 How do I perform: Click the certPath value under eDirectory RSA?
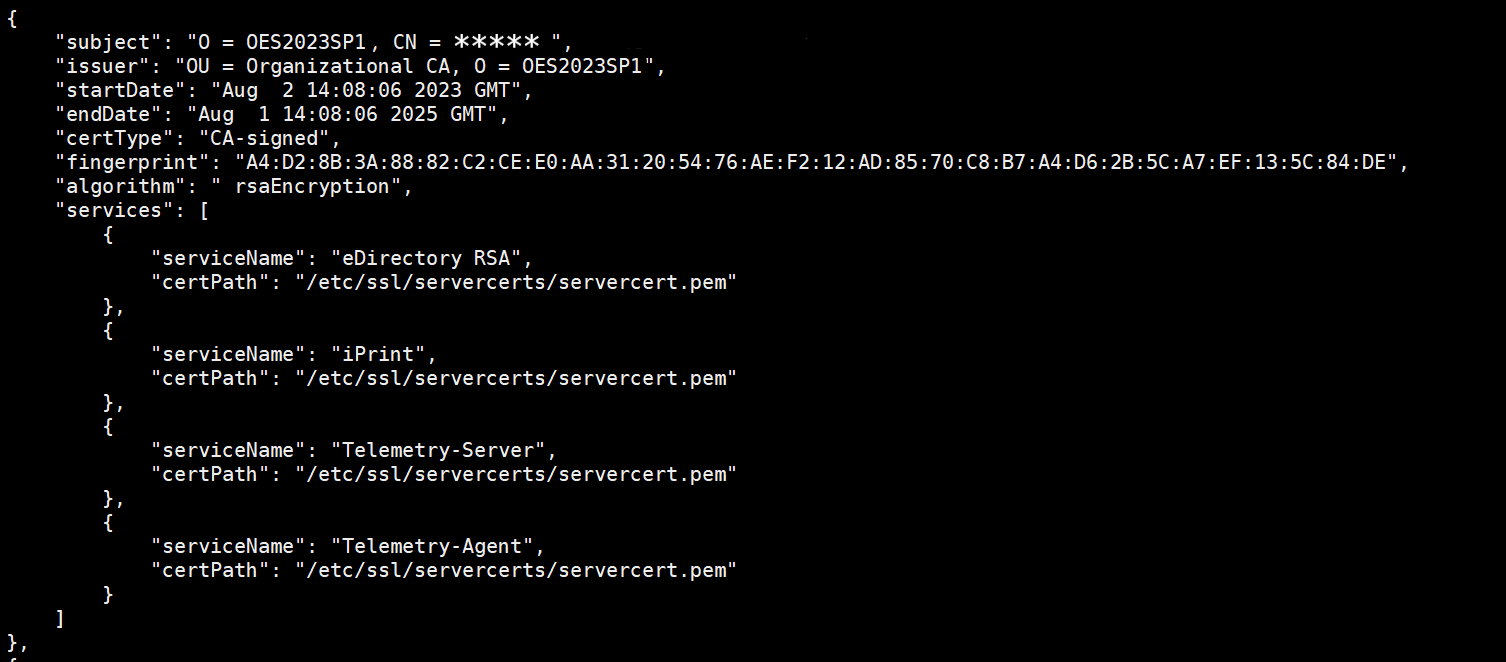tap(515, 282)
